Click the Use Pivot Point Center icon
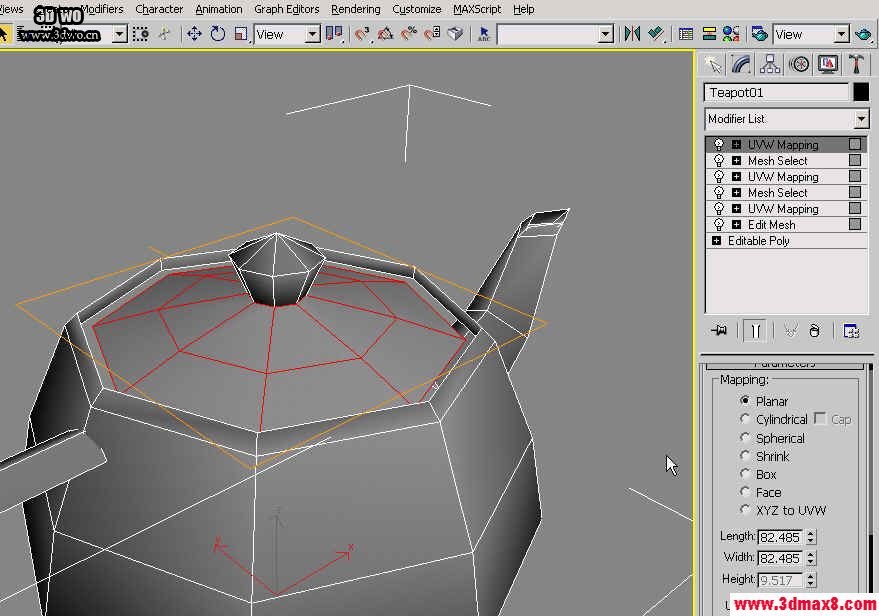This screenshot has width=879, height=616. (x=335, y=34)
